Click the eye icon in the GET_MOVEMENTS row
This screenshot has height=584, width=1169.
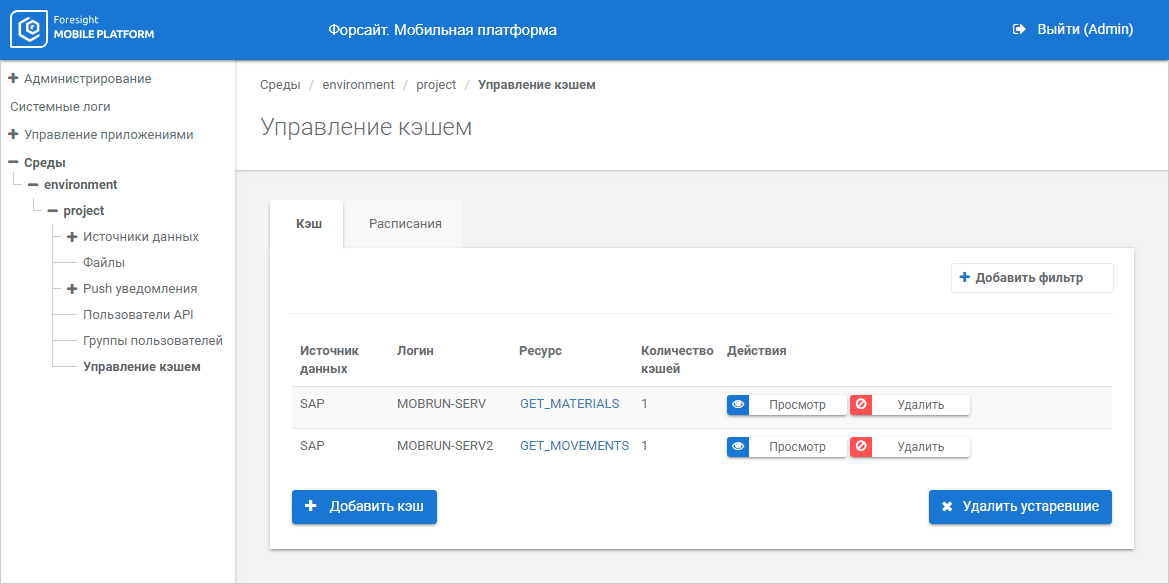pos(738,447)
